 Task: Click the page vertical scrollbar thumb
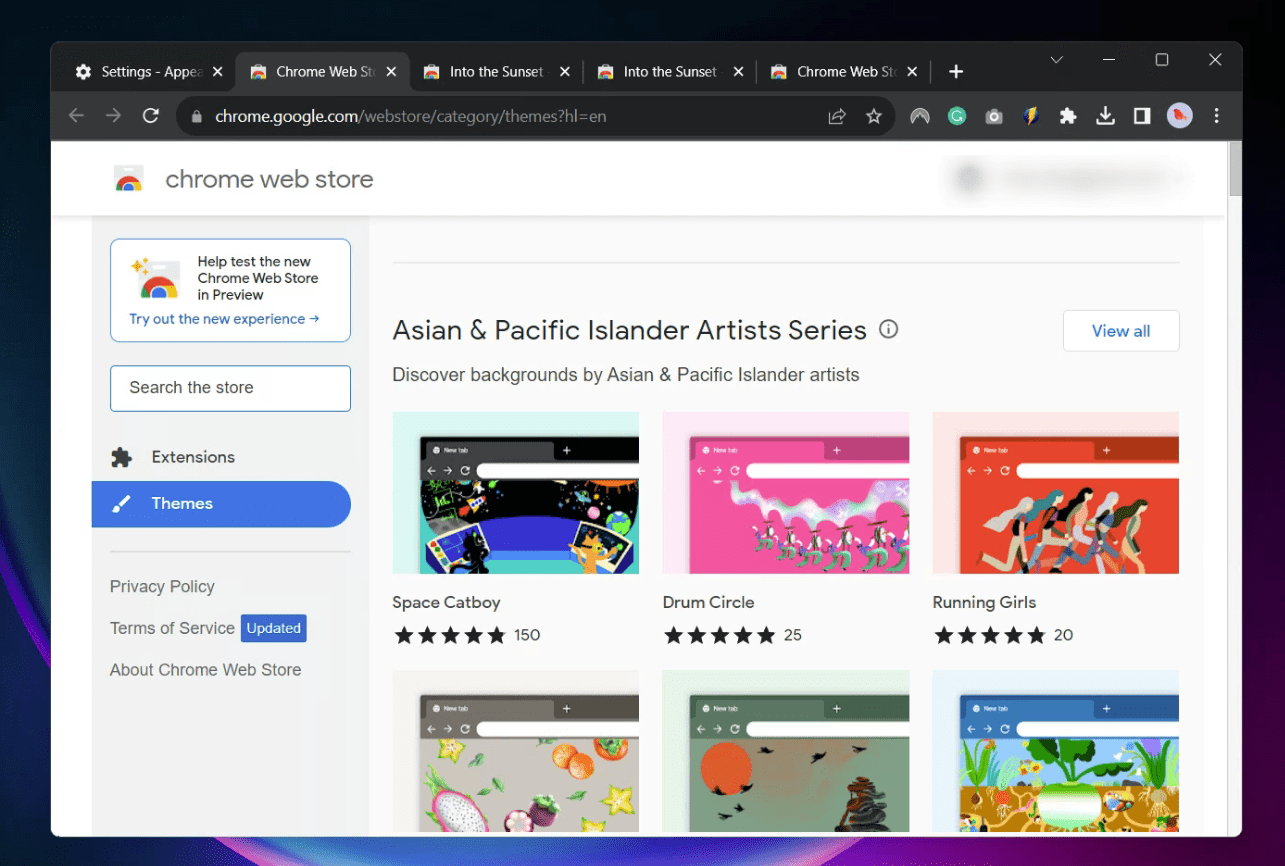[x=1235, y=168]
